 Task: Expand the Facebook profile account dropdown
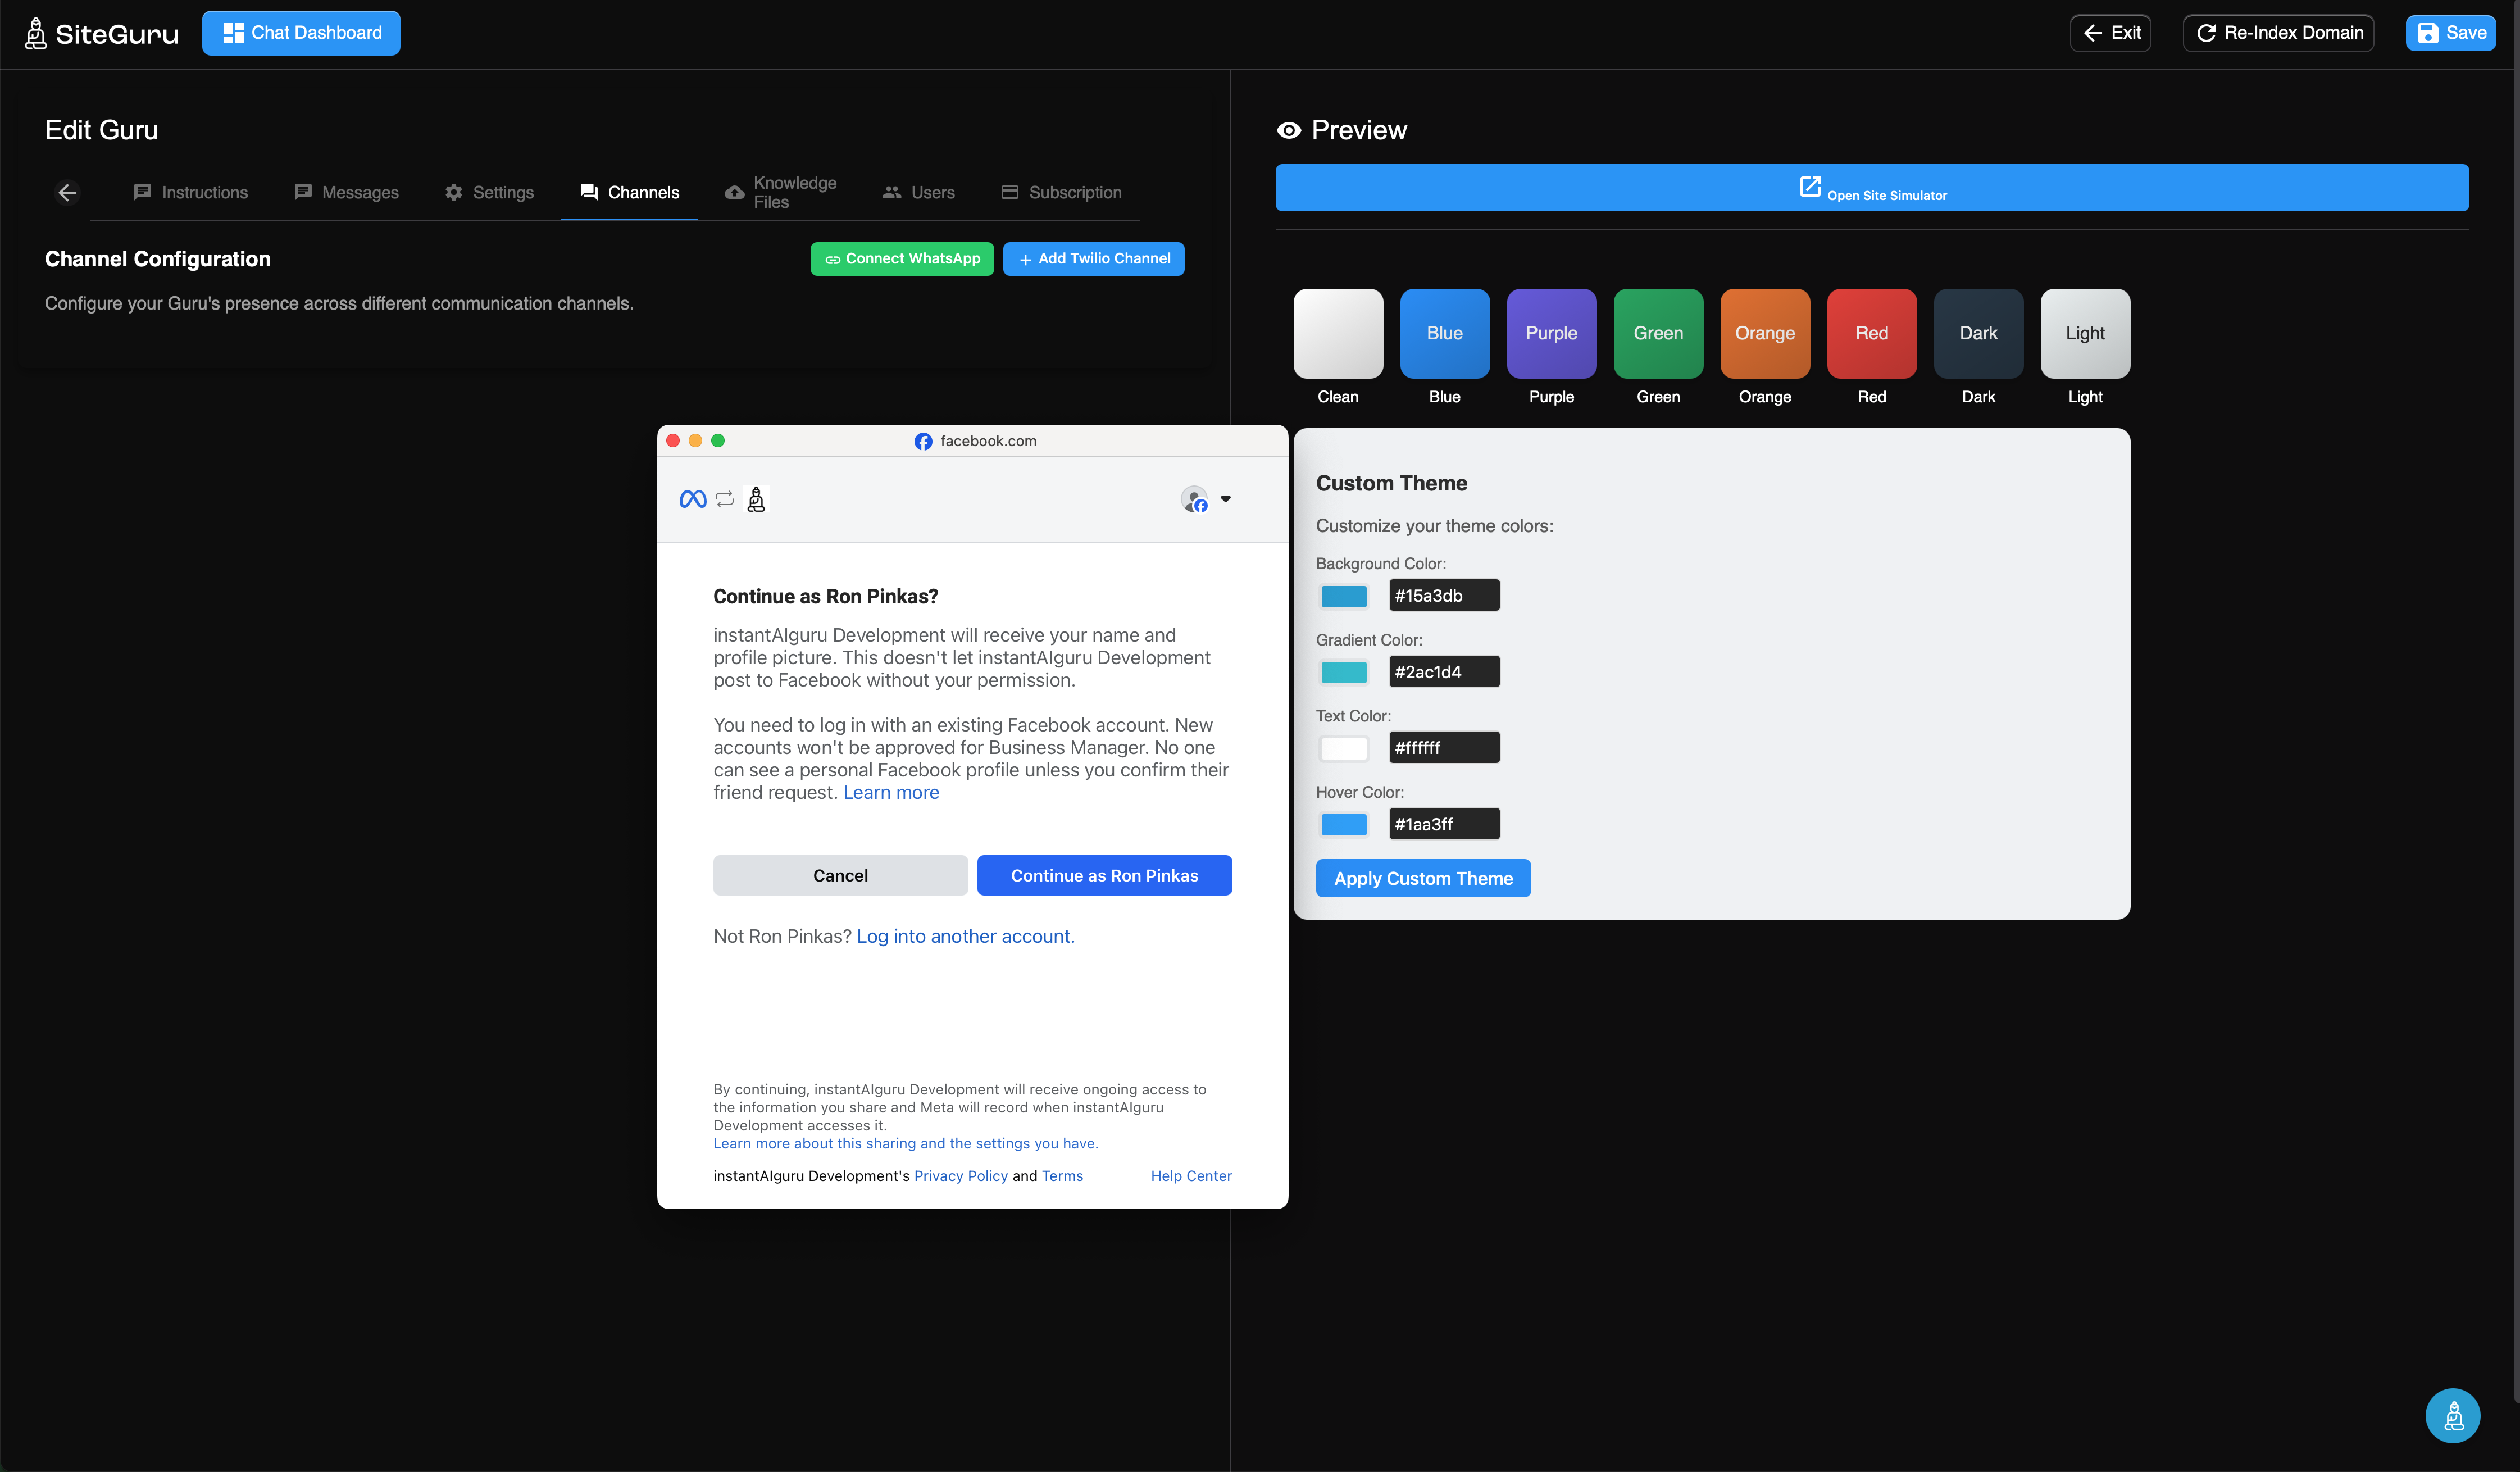[x=1225, y=499]
